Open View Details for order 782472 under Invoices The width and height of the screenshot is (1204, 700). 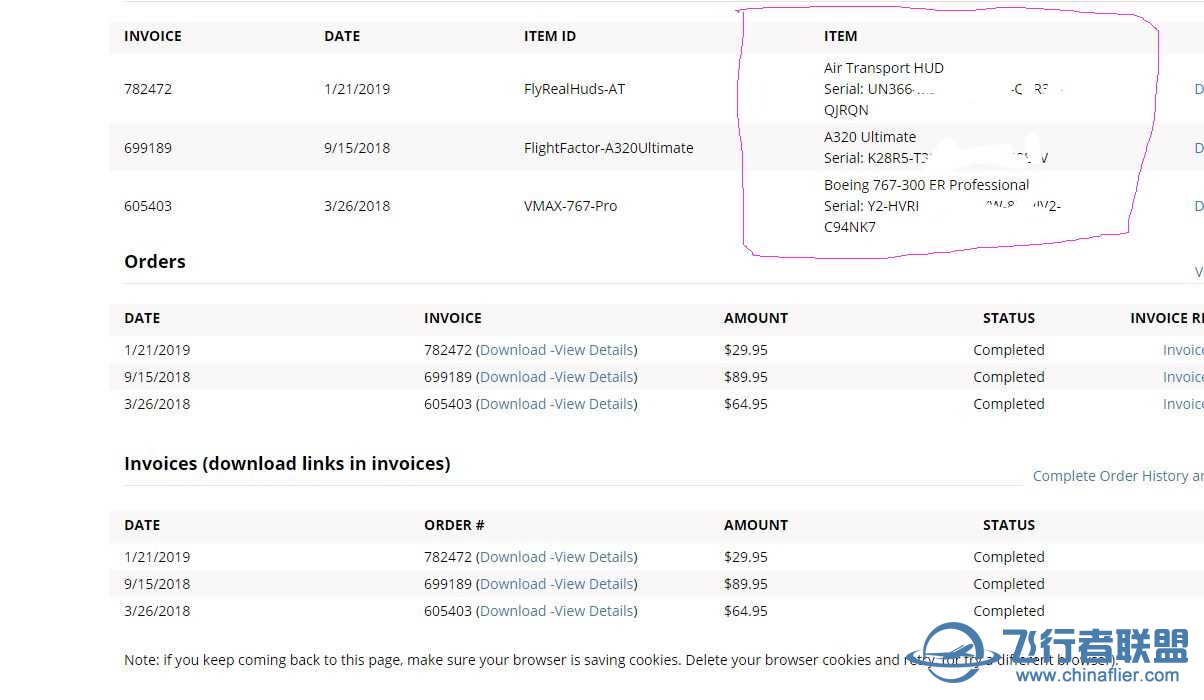coord(594,557)
